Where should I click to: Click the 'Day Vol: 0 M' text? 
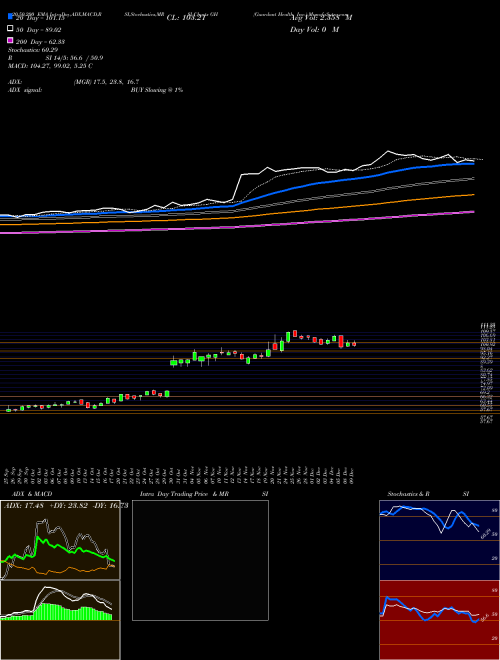click(x=314, y=29)
